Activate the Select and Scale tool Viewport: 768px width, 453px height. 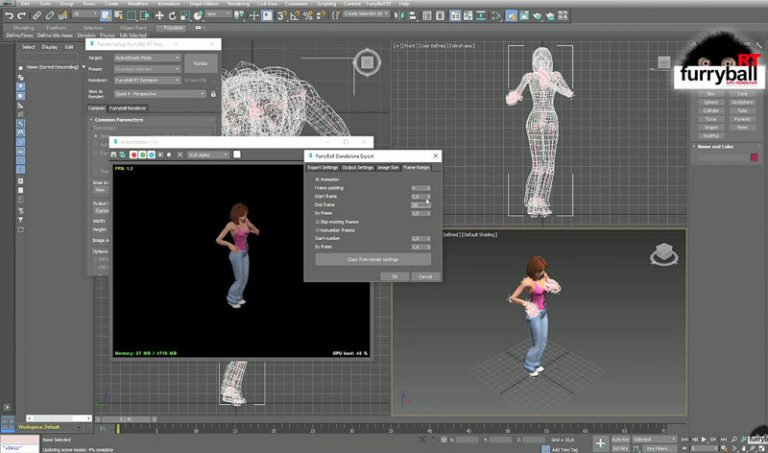click(185, 16)
